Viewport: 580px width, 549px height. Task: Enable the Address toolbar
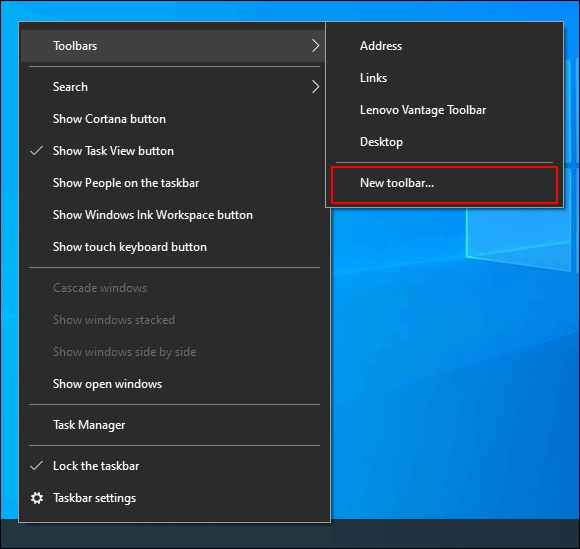point(445,46)
